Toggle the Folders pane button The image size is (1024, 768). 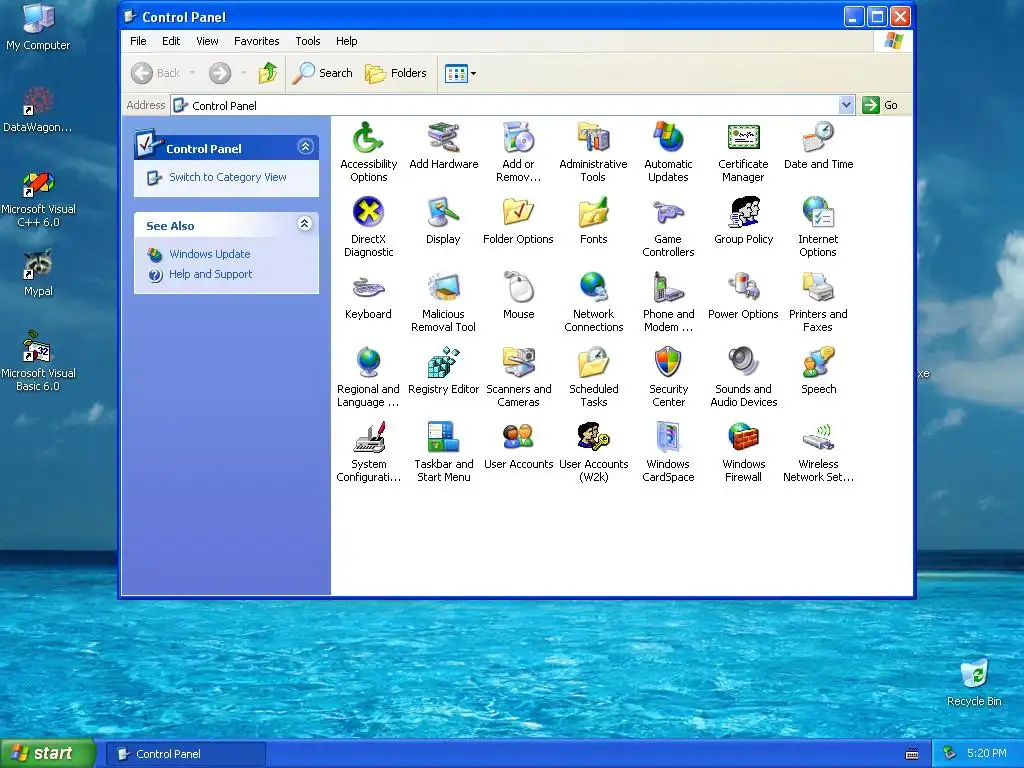[x=396, y=73]
